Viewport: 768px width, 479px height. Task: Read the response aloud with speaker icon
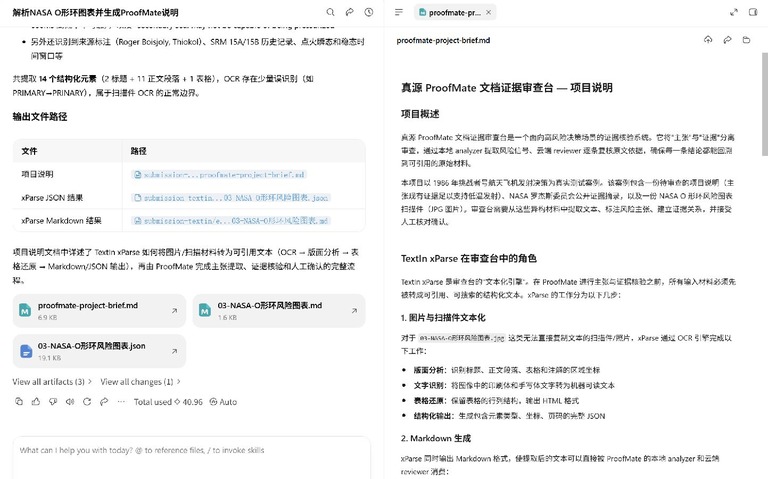(70, 402)
